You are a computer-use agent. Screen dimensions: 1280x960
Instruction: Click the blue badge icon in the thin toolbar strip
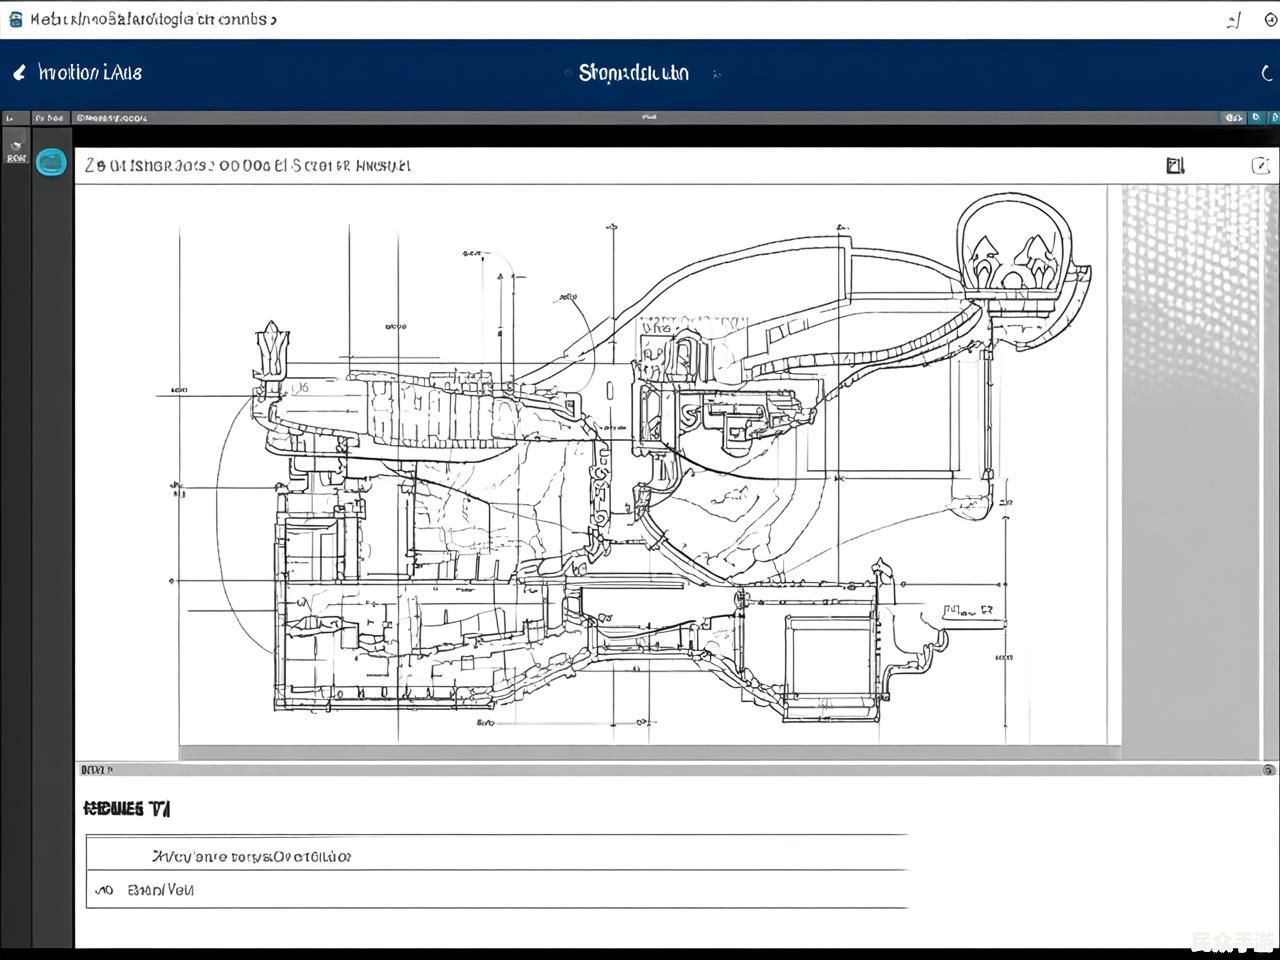[1256, 117]
